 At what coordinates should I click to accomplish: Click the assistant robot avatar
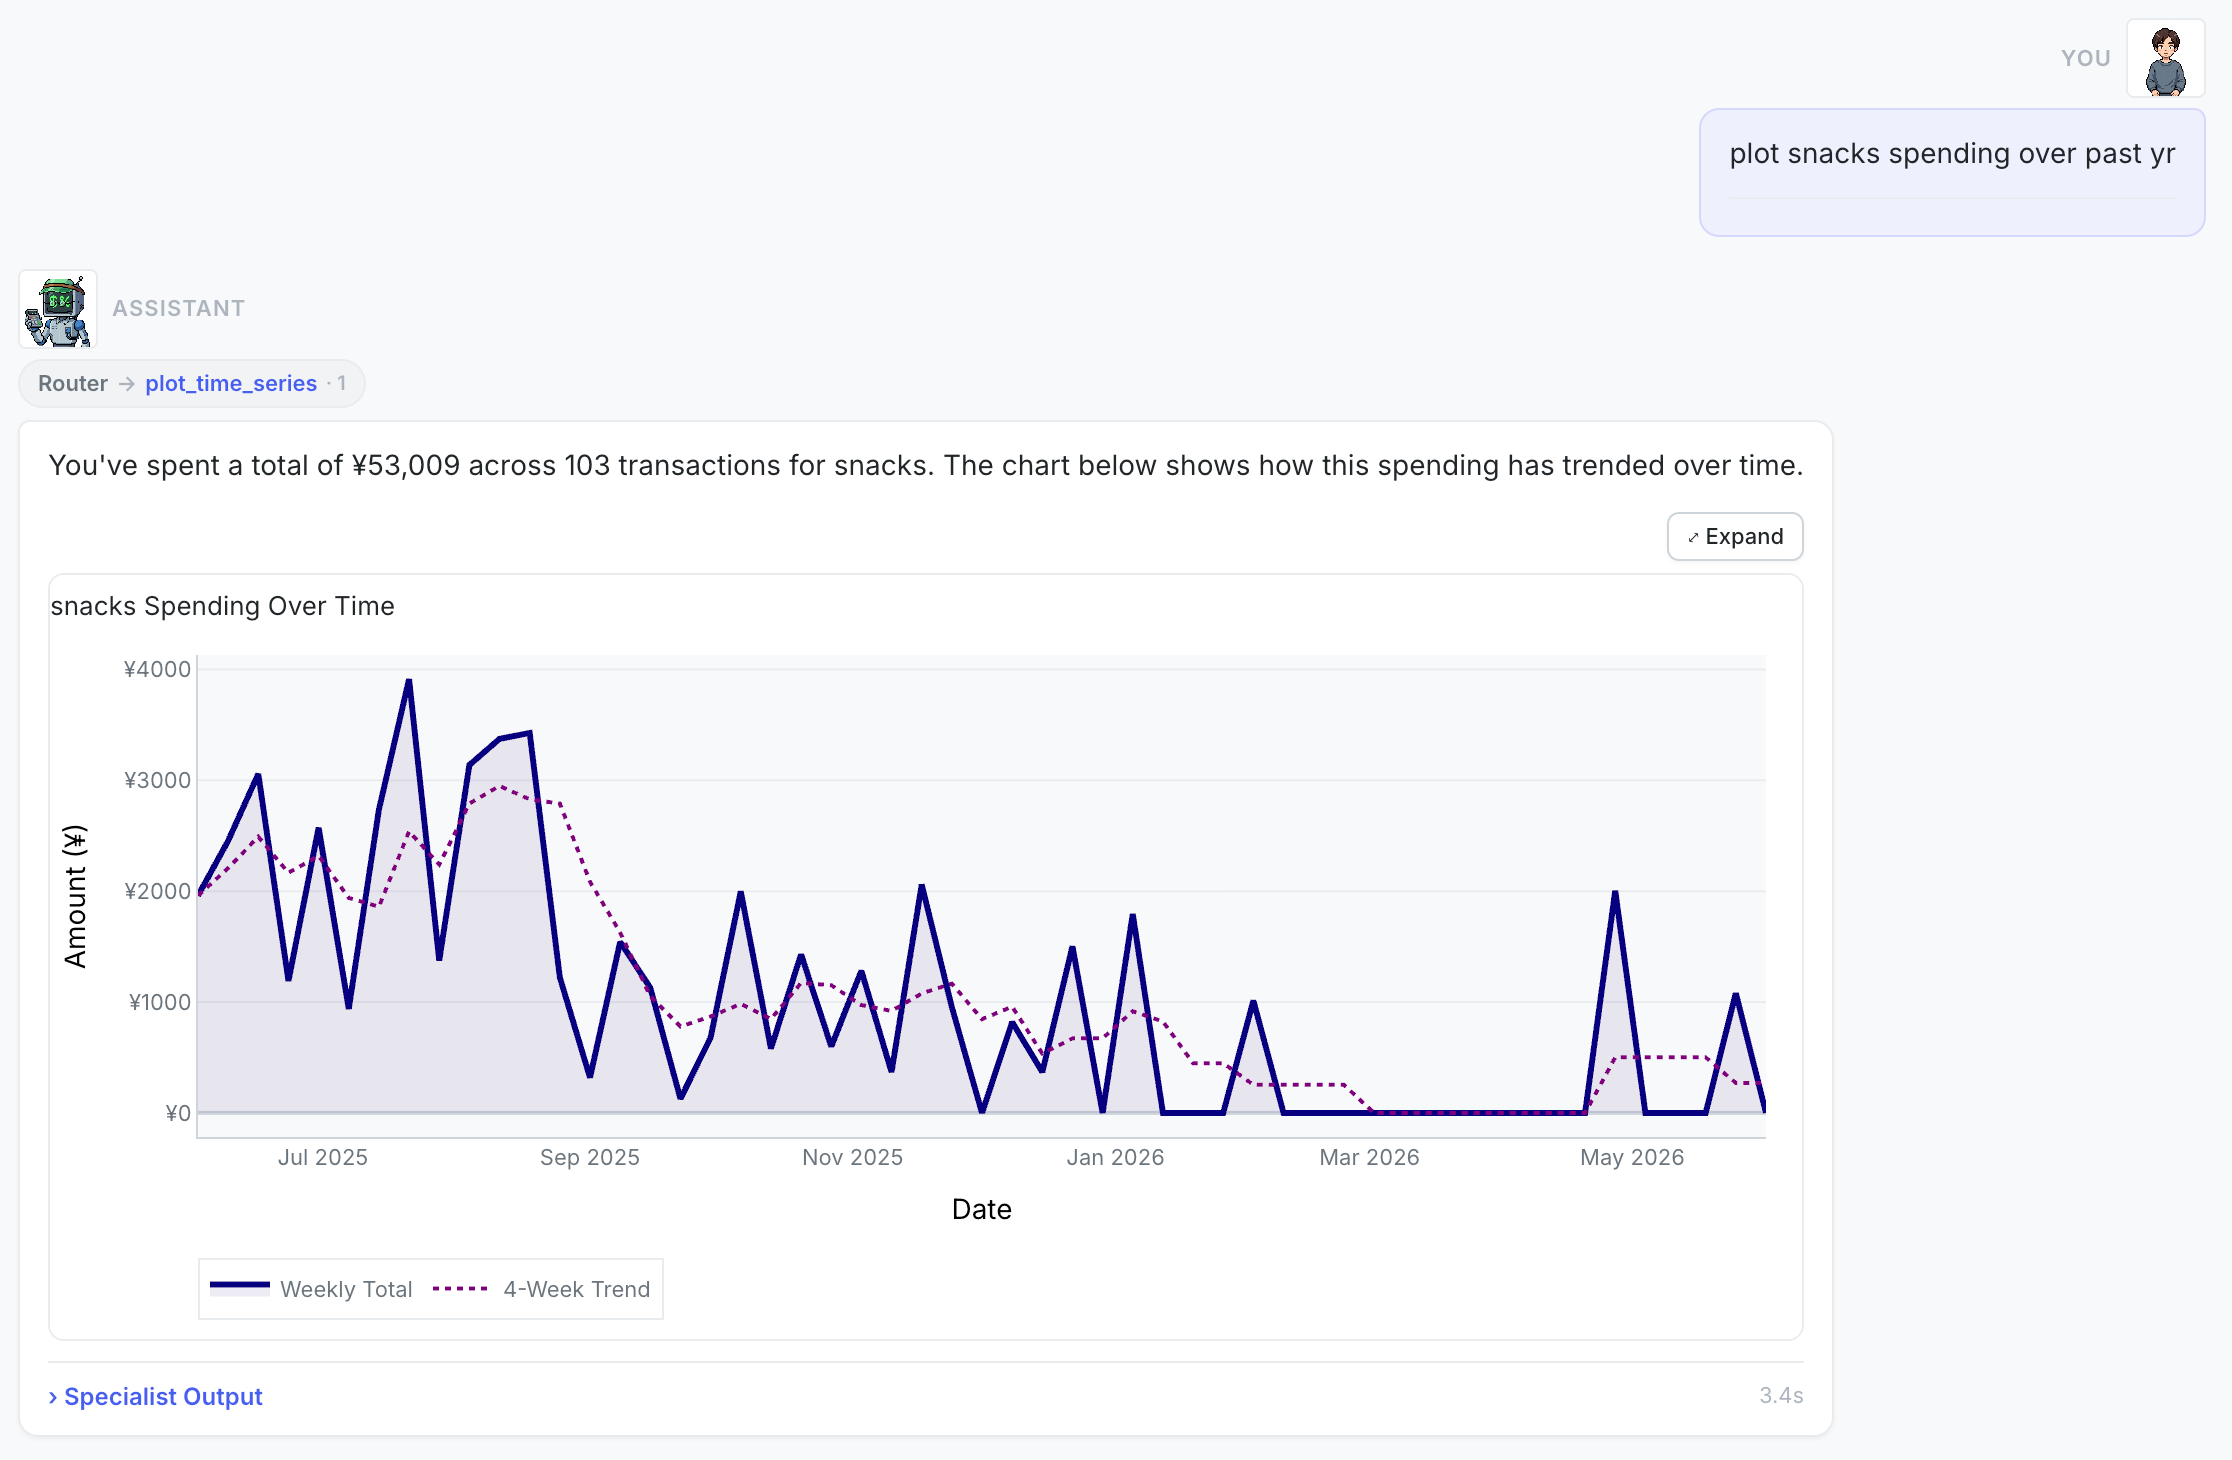click(58, 309)
